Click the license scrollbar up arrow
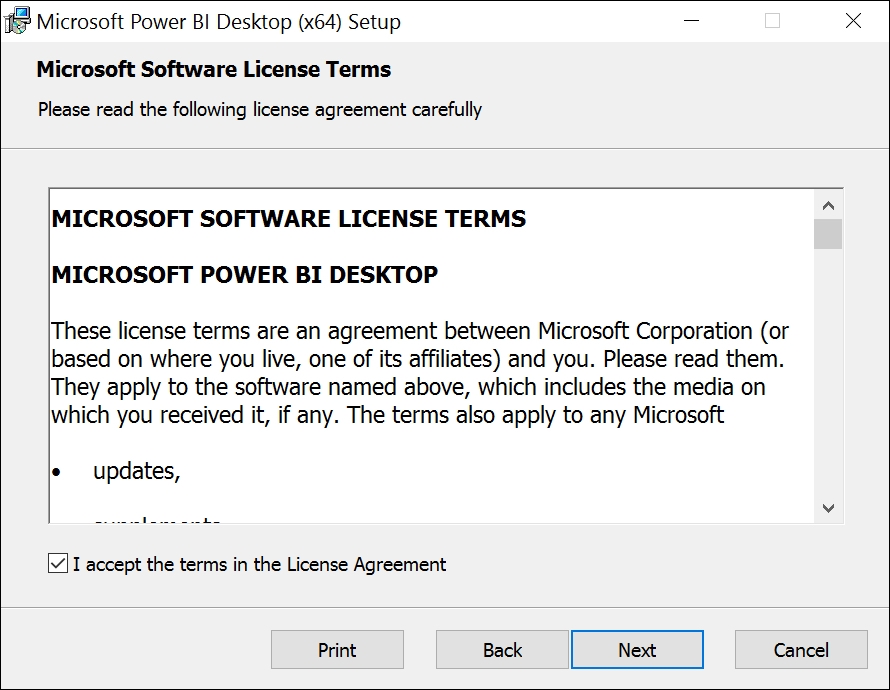 (x=828, y=205)
